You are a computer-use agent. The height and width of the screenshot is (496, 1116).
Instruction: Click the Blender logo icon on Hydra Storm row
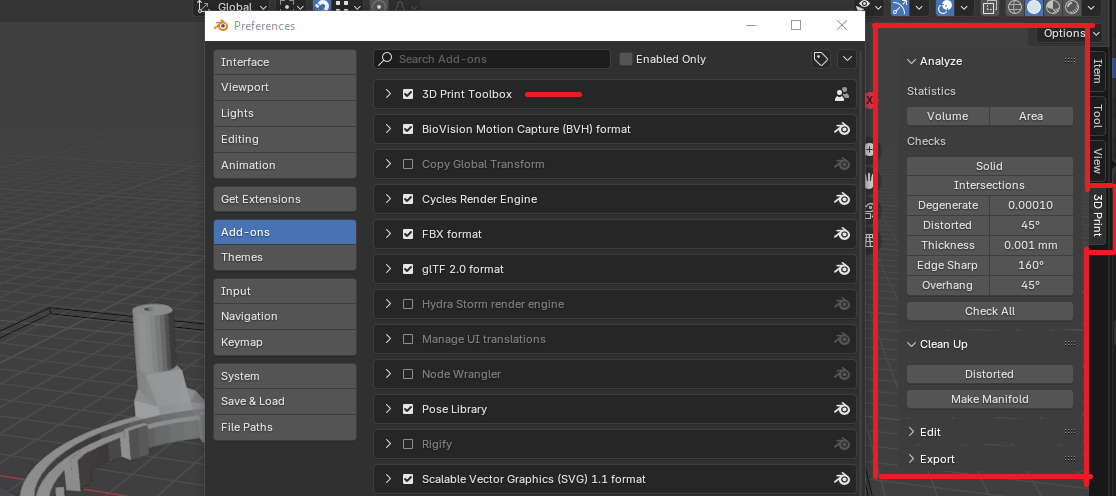click(x=842, y=304)
